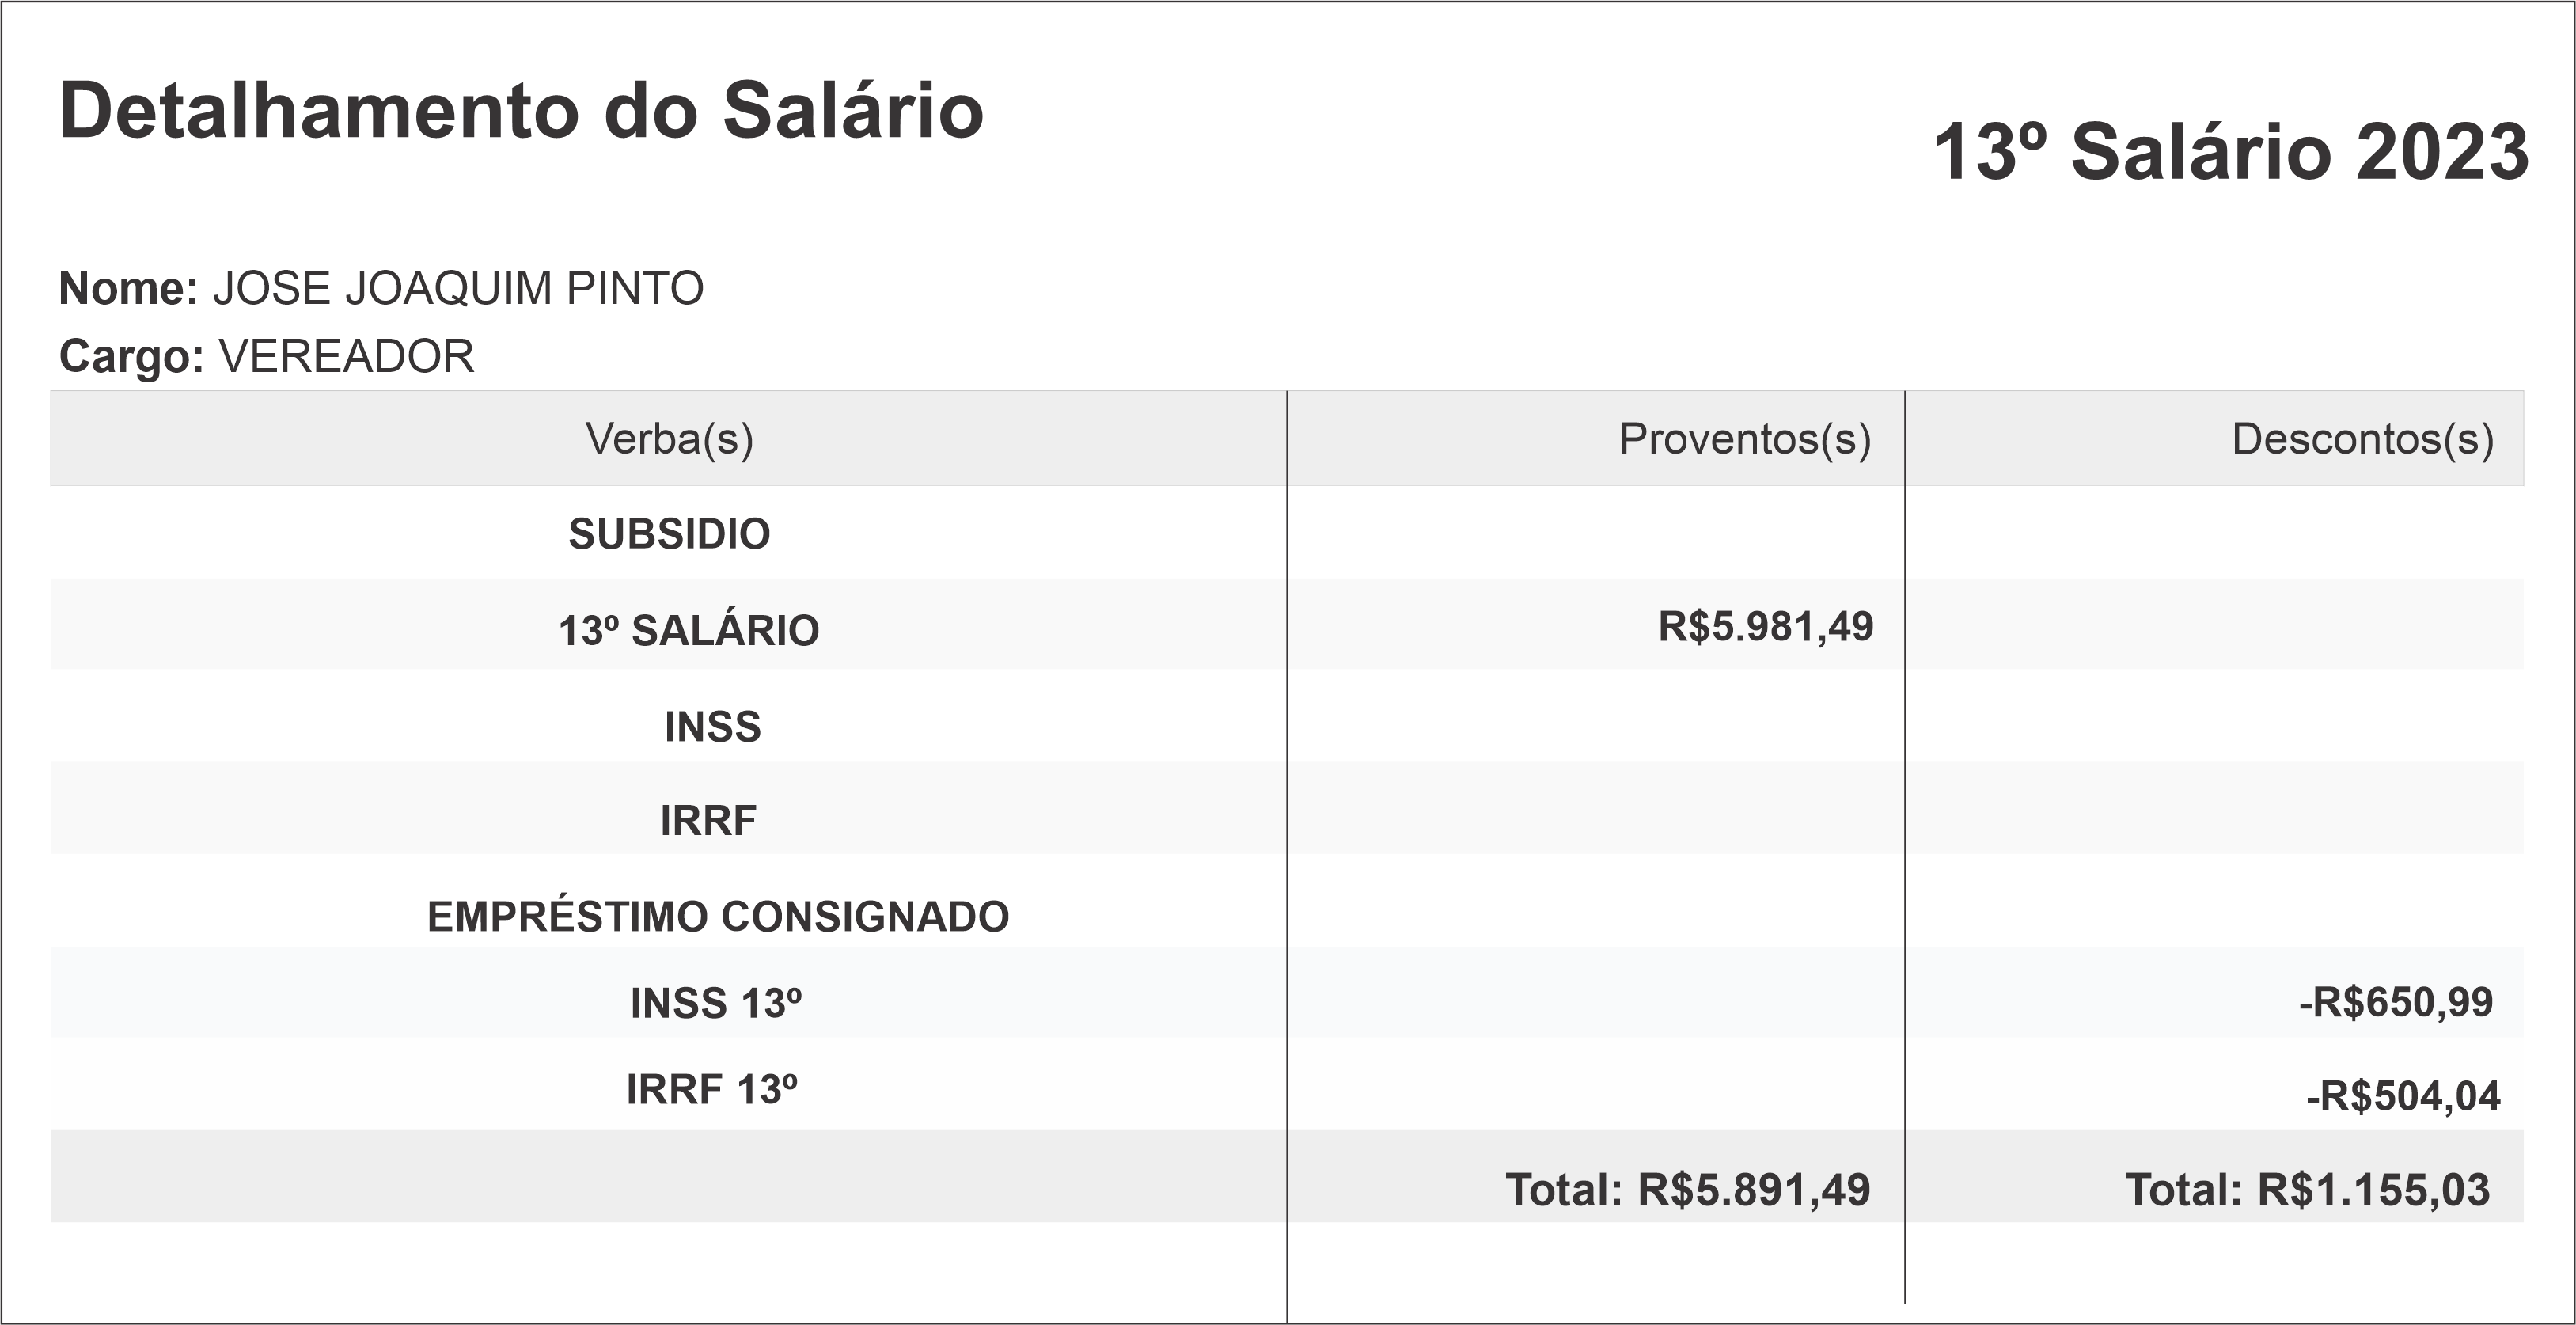Click the Cargo value VEREADOR
The width and height of the screenshot is (2576, 1325).
coord(346,357)
